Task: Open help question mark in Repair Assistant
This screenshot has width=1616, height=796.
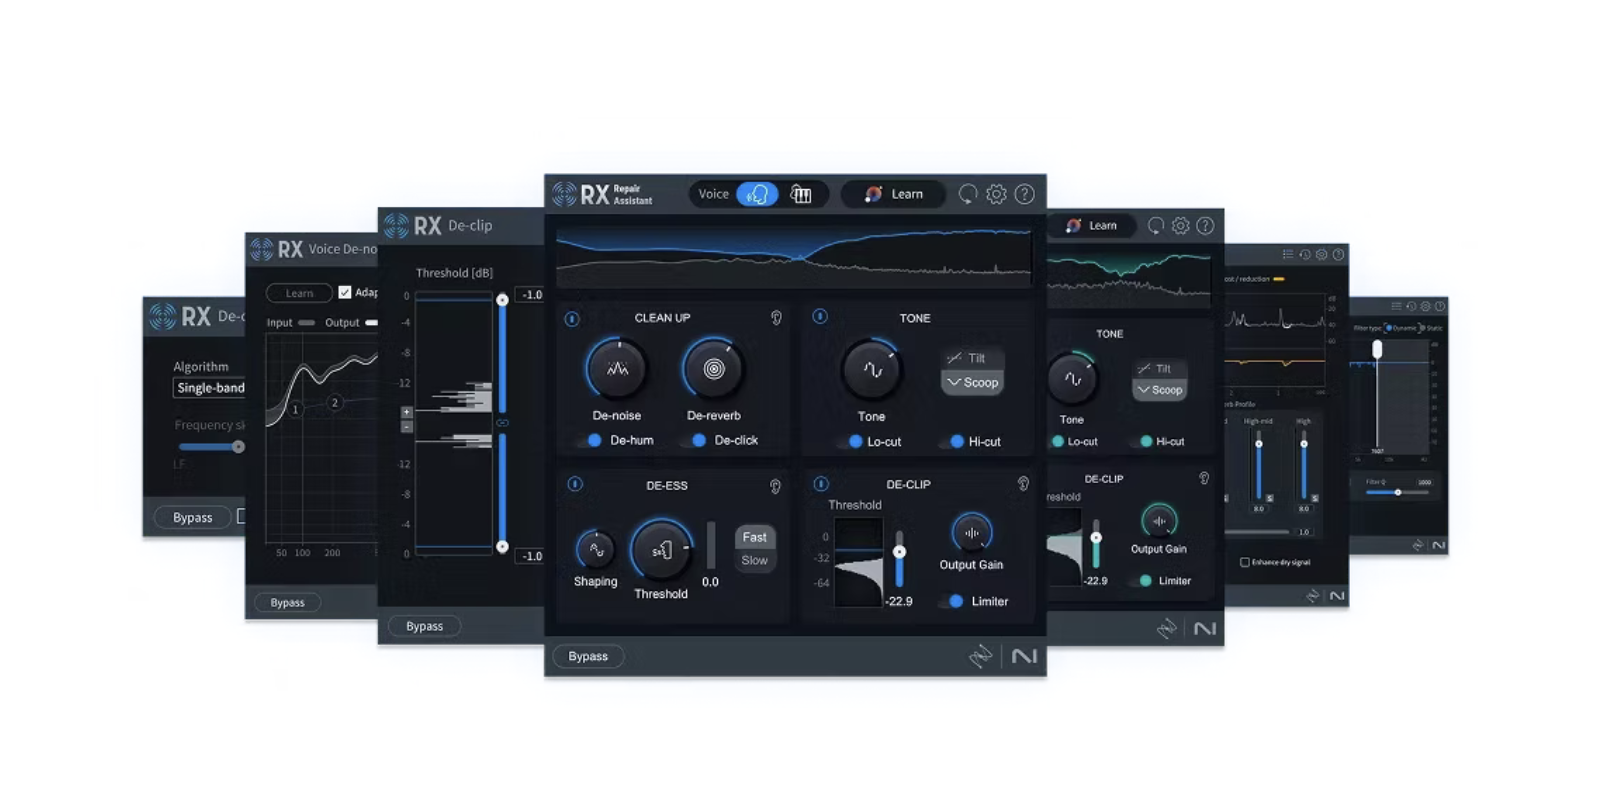Action: click(1024, 194)
